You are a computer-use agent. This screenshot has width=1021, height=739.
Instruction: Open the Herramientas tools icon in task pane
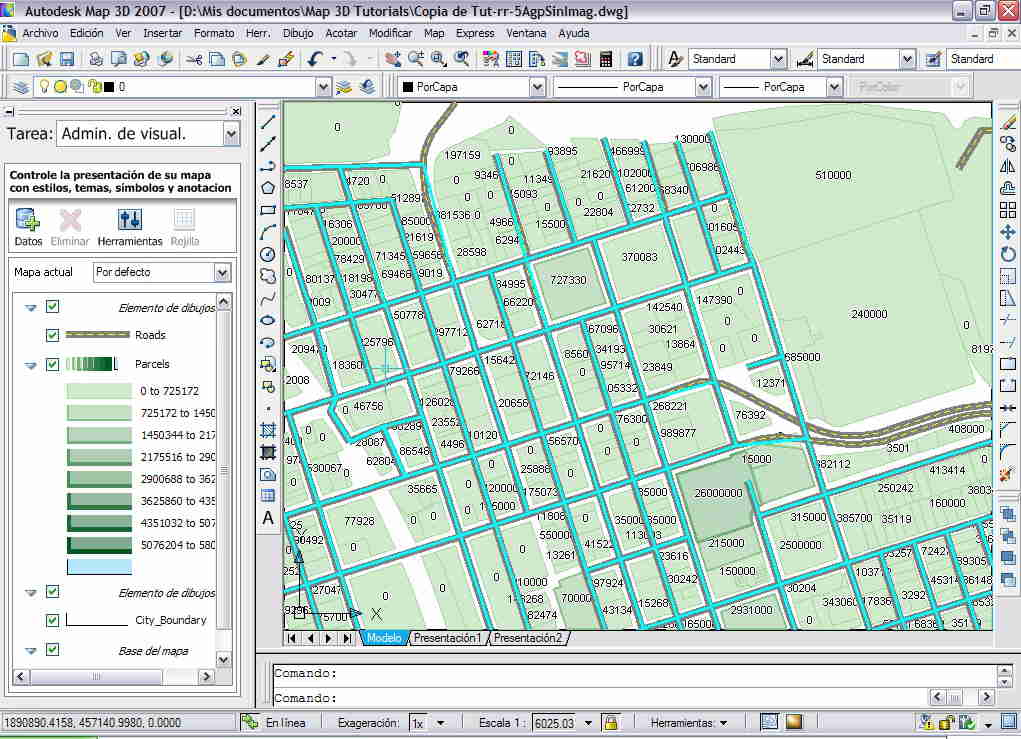(x=129, y=220)
